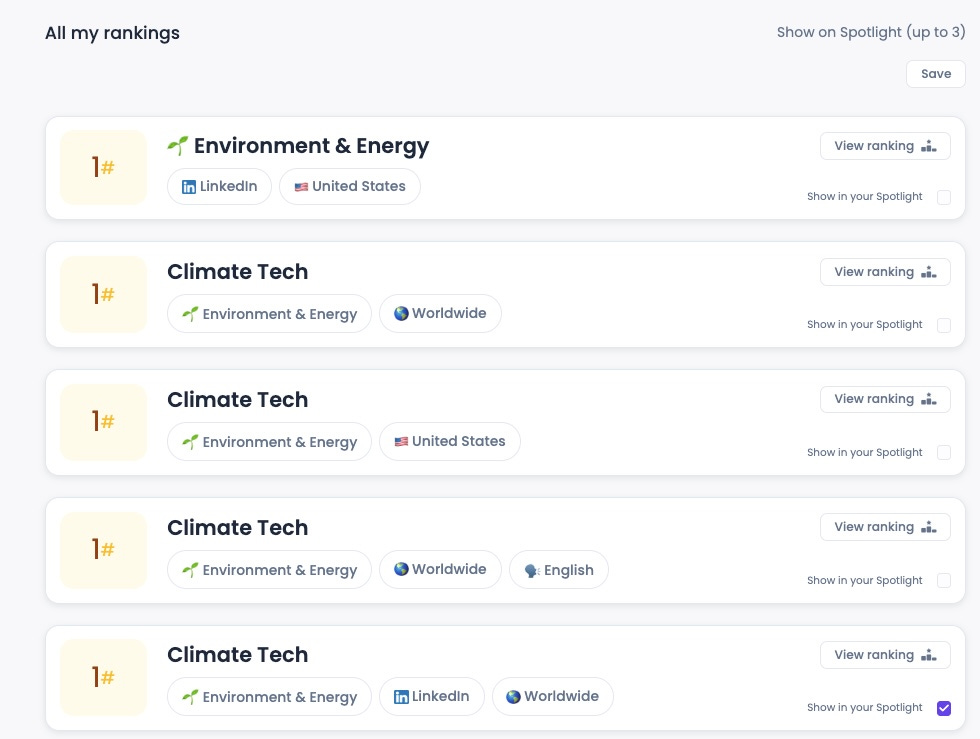Image resolution: width=980 pixels, height=739 pixels.
Task: Click 'Show in your Spotlight' label in last card
Action: tap(864, 707)
